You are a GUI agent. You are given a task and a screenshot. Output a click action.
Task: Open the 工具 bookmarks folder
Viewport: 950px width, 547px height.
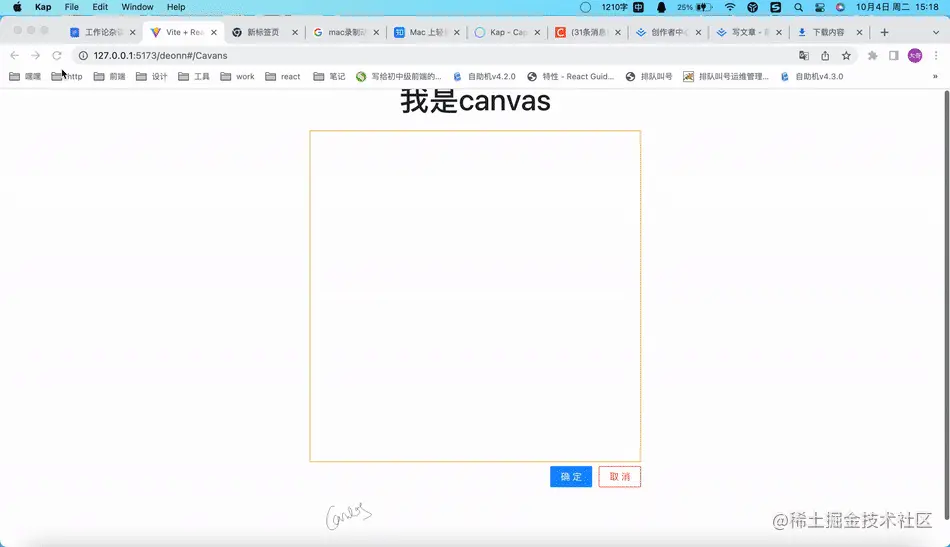[194, 76]
